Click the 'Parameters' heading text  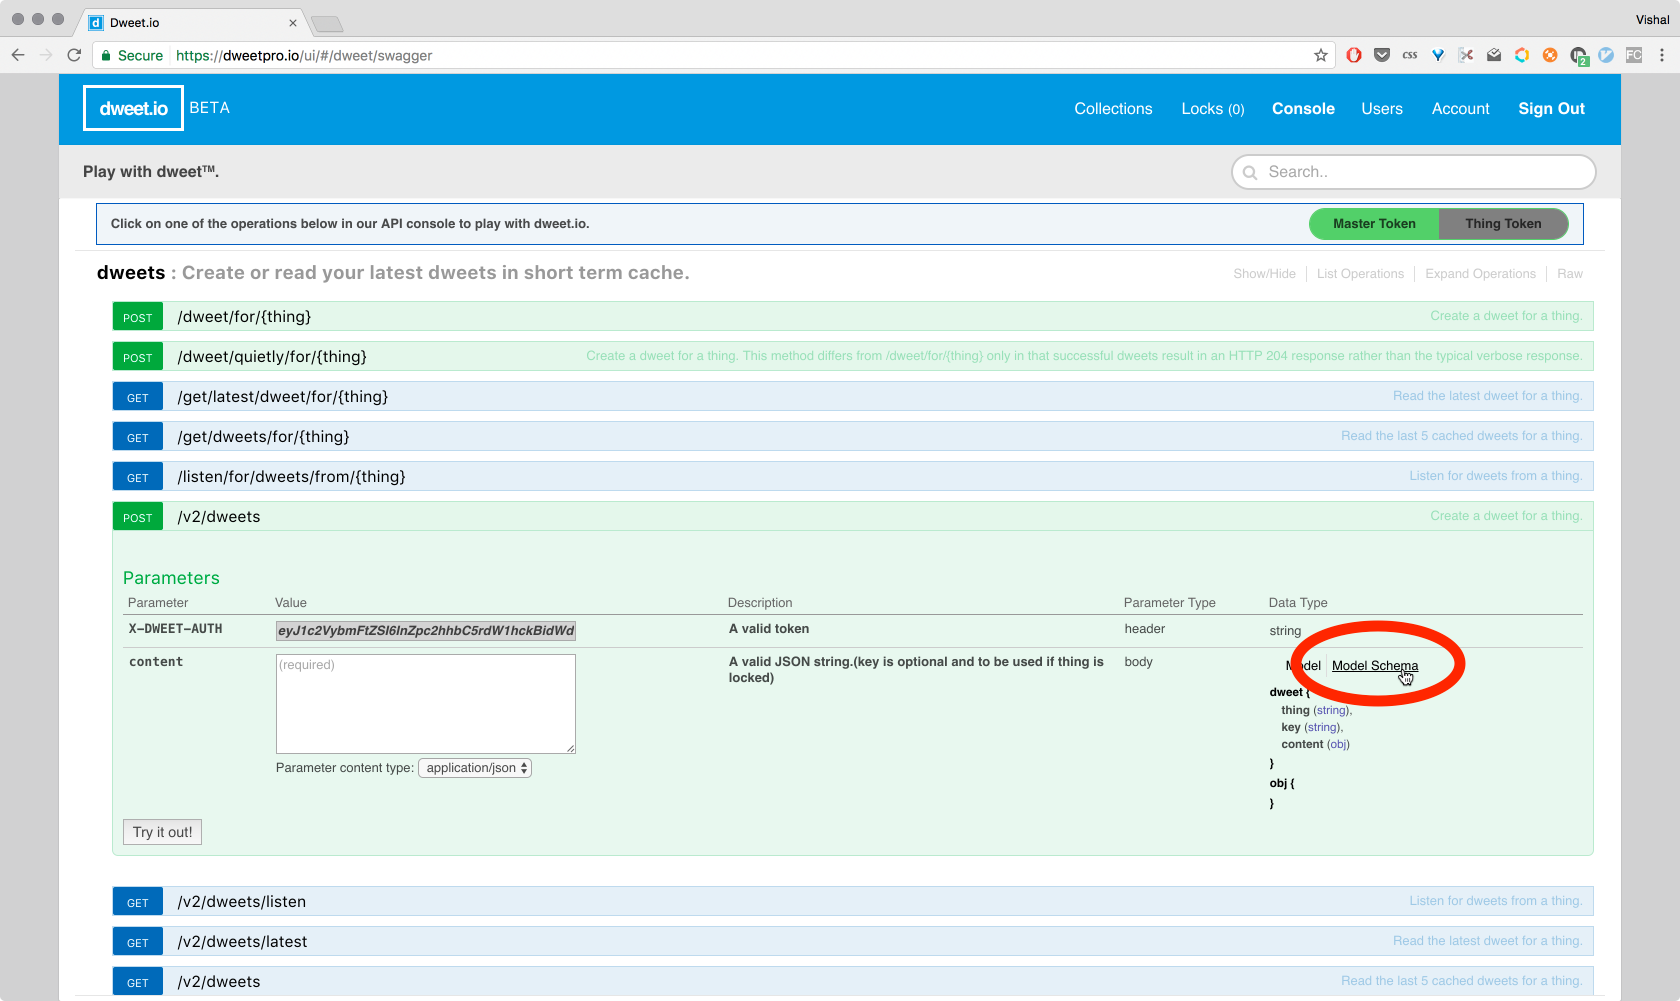pos(171,578)
